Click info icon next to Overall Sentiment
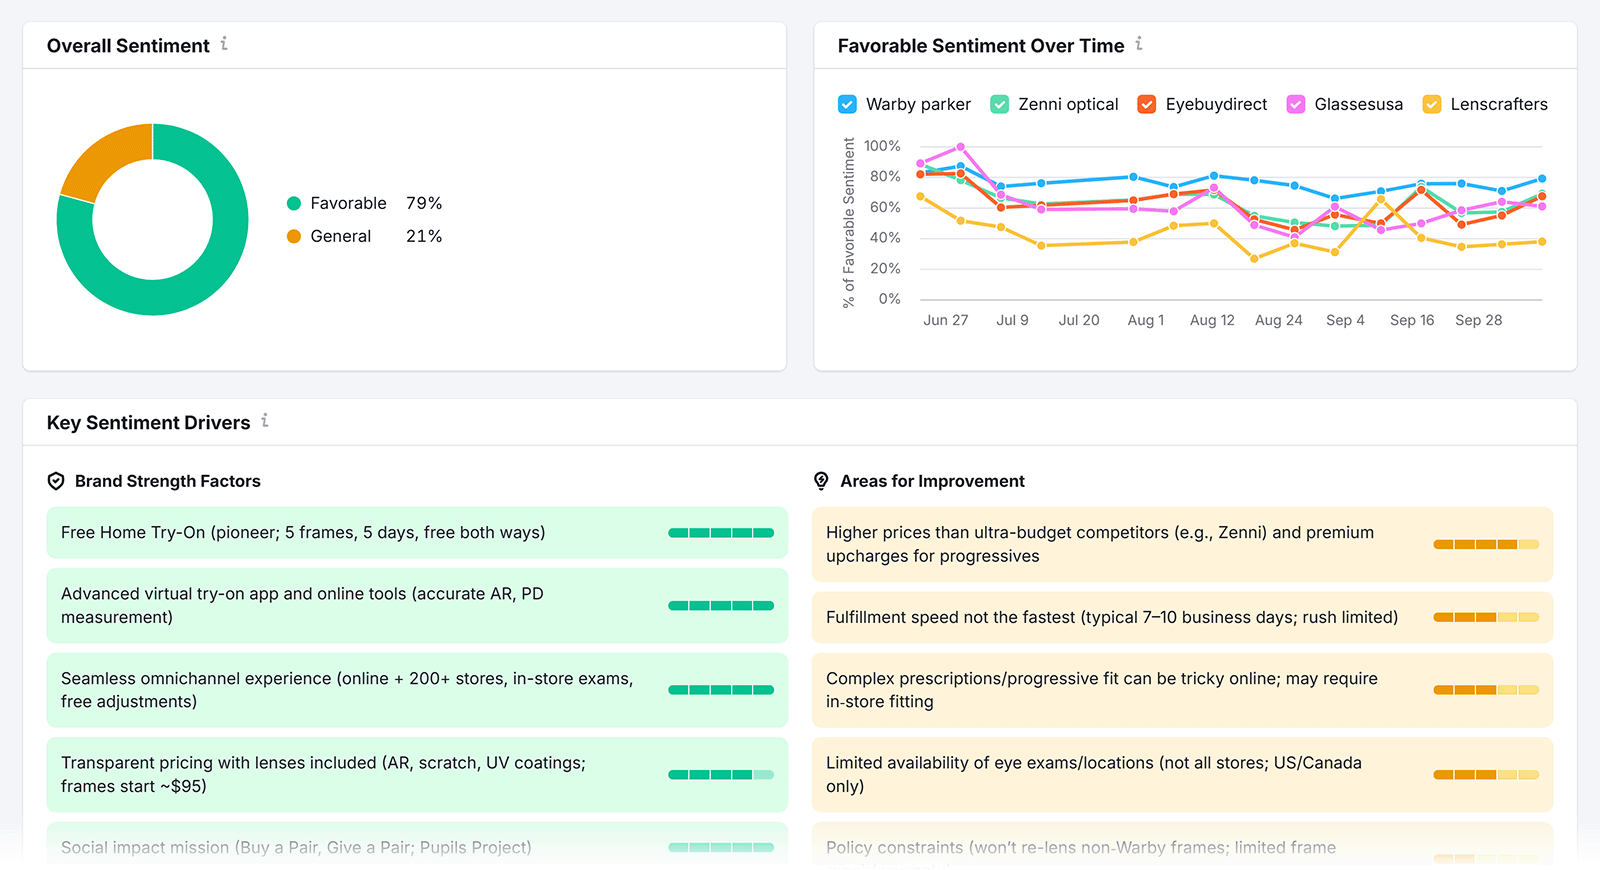 224,44
